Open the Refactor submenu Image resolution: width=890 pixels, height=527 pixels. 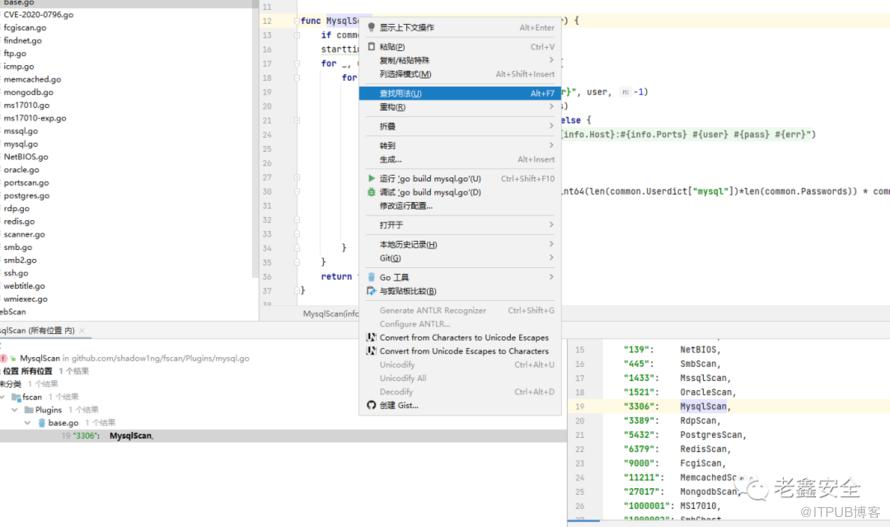pyautogui.click(x=393, y=107)
